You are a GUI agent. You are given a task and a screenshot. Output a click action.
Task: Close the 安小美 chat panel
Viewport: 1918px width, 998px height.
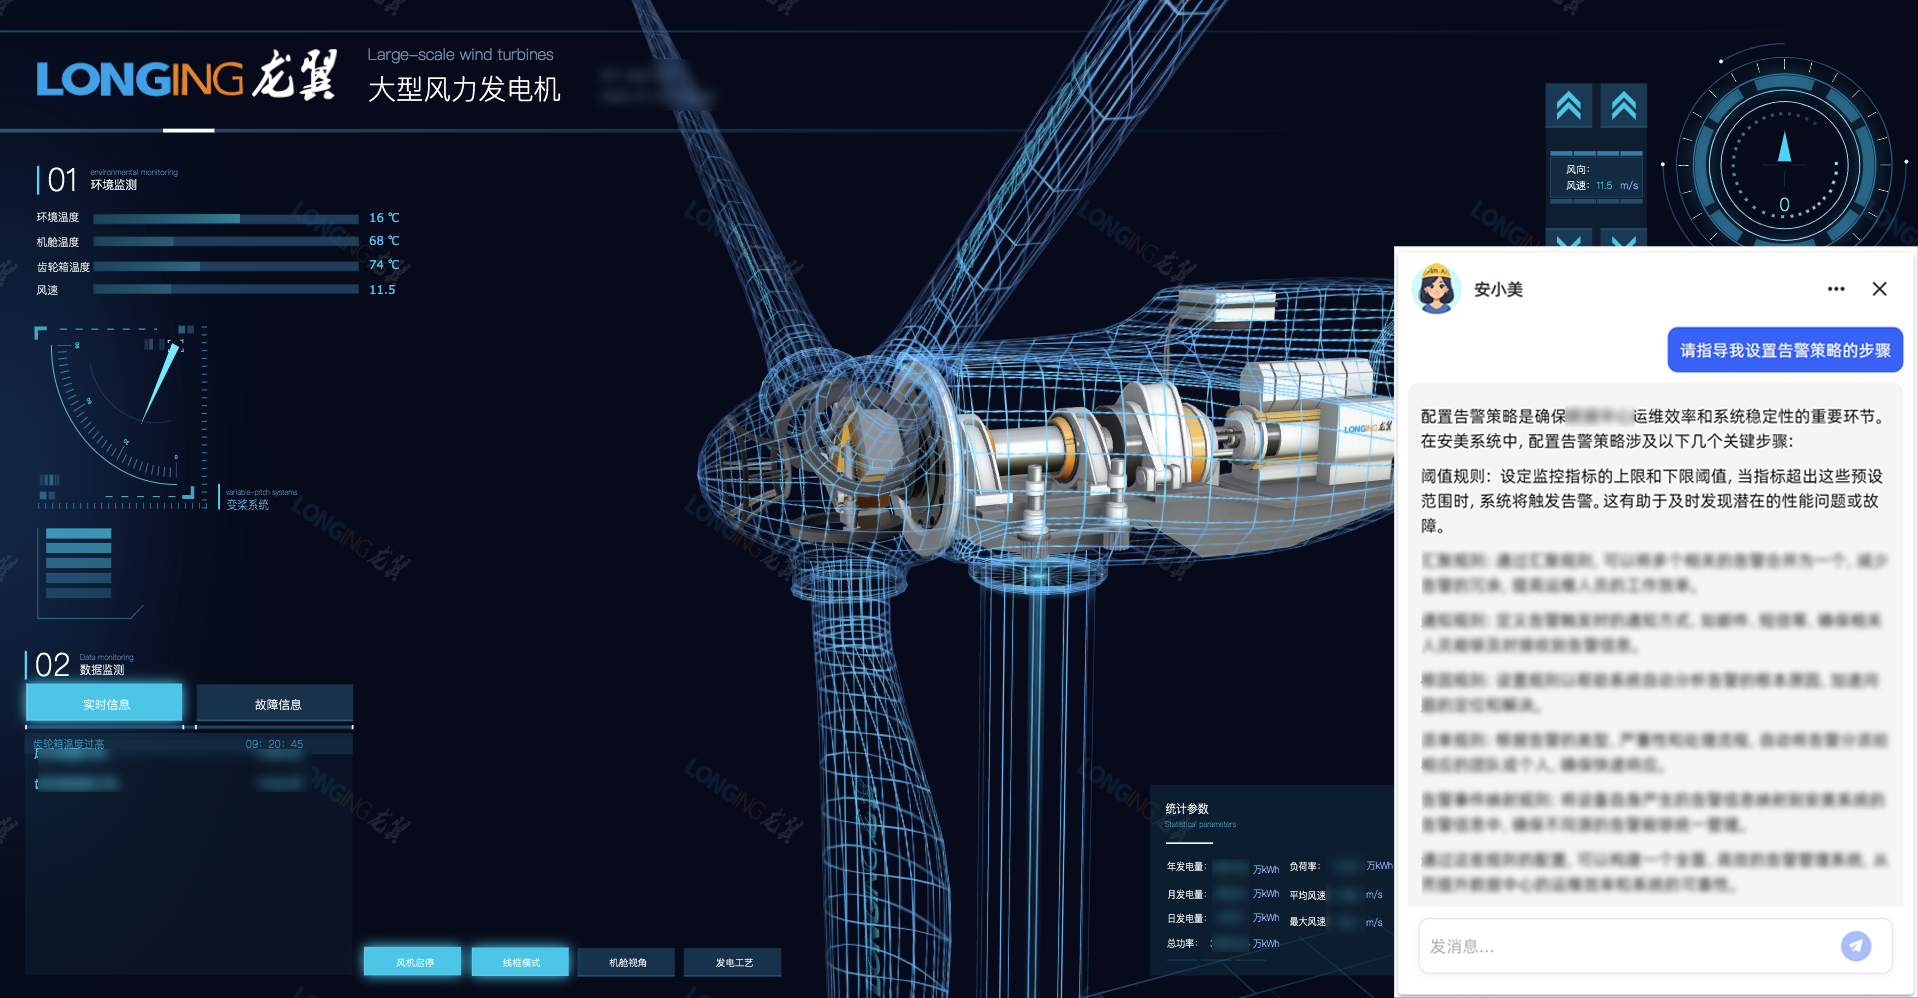pyautogui.click(x=1879, y=289)
